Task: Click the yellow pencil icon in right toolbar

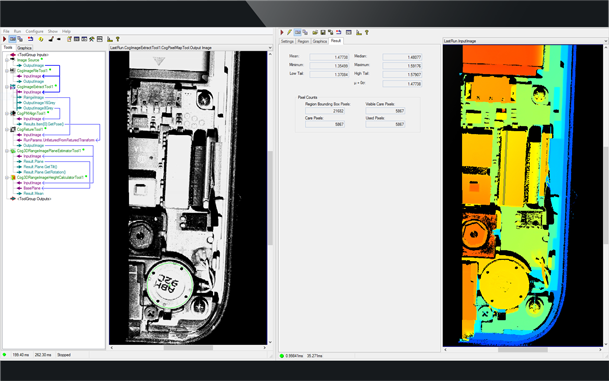Action: 289,33
